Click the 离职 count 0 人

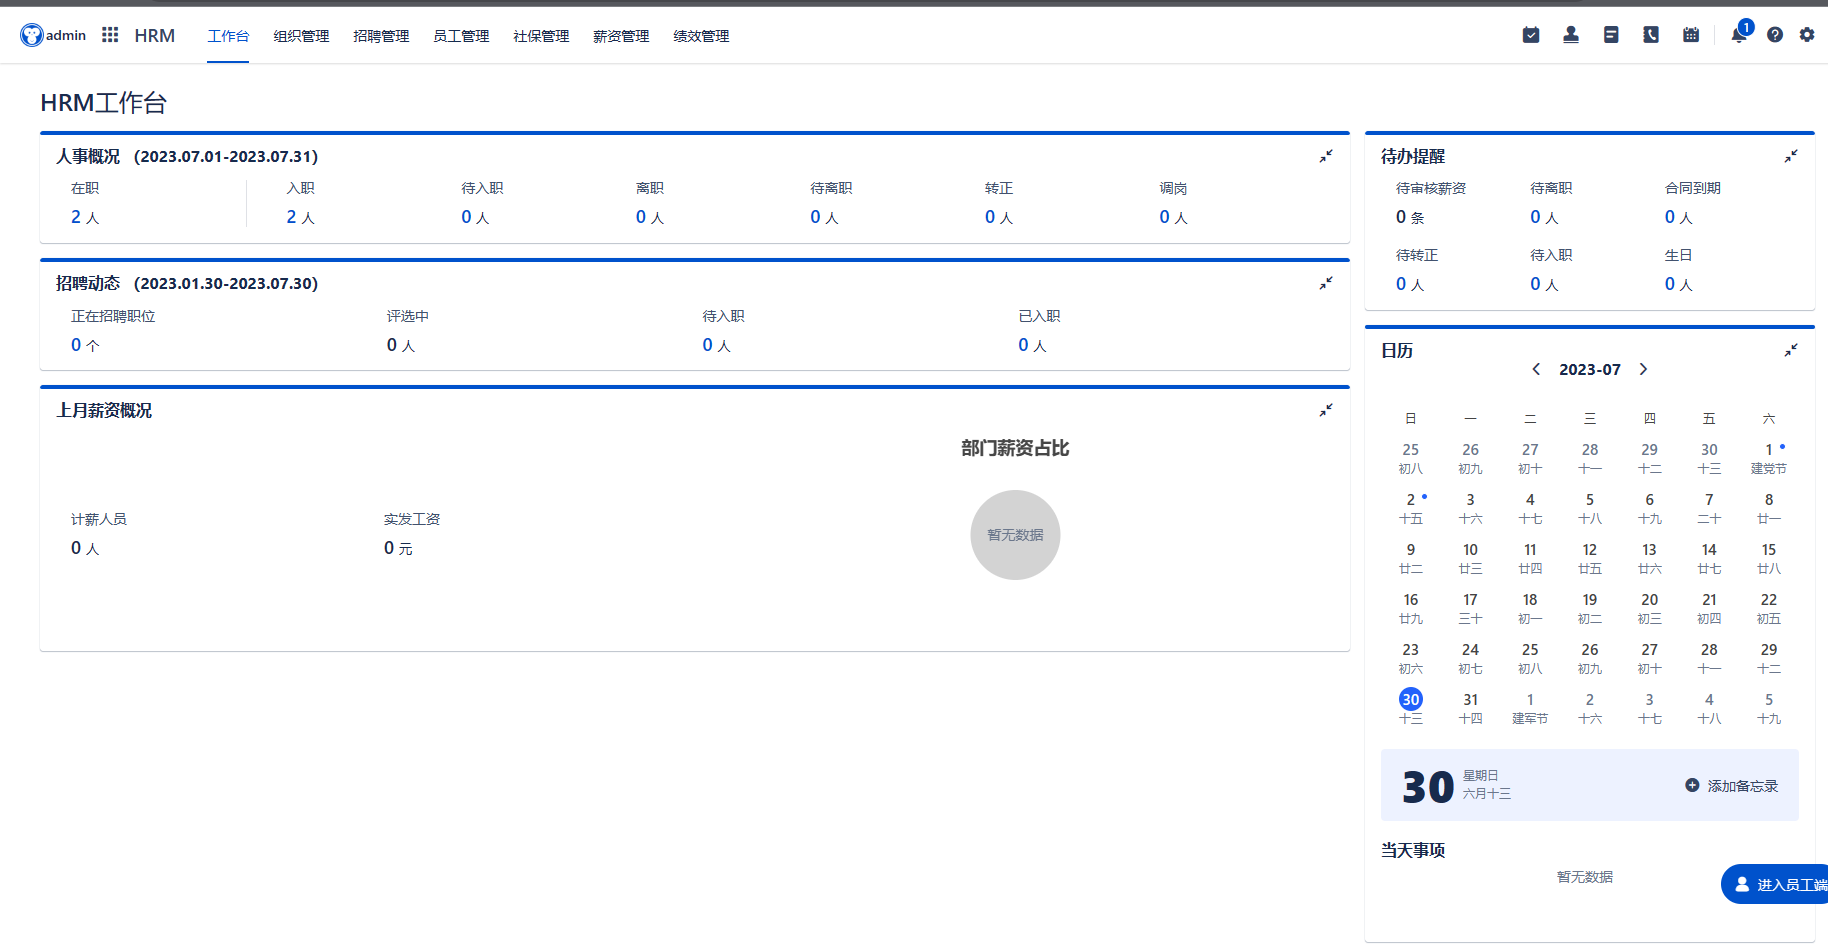(x=650, y=217)
